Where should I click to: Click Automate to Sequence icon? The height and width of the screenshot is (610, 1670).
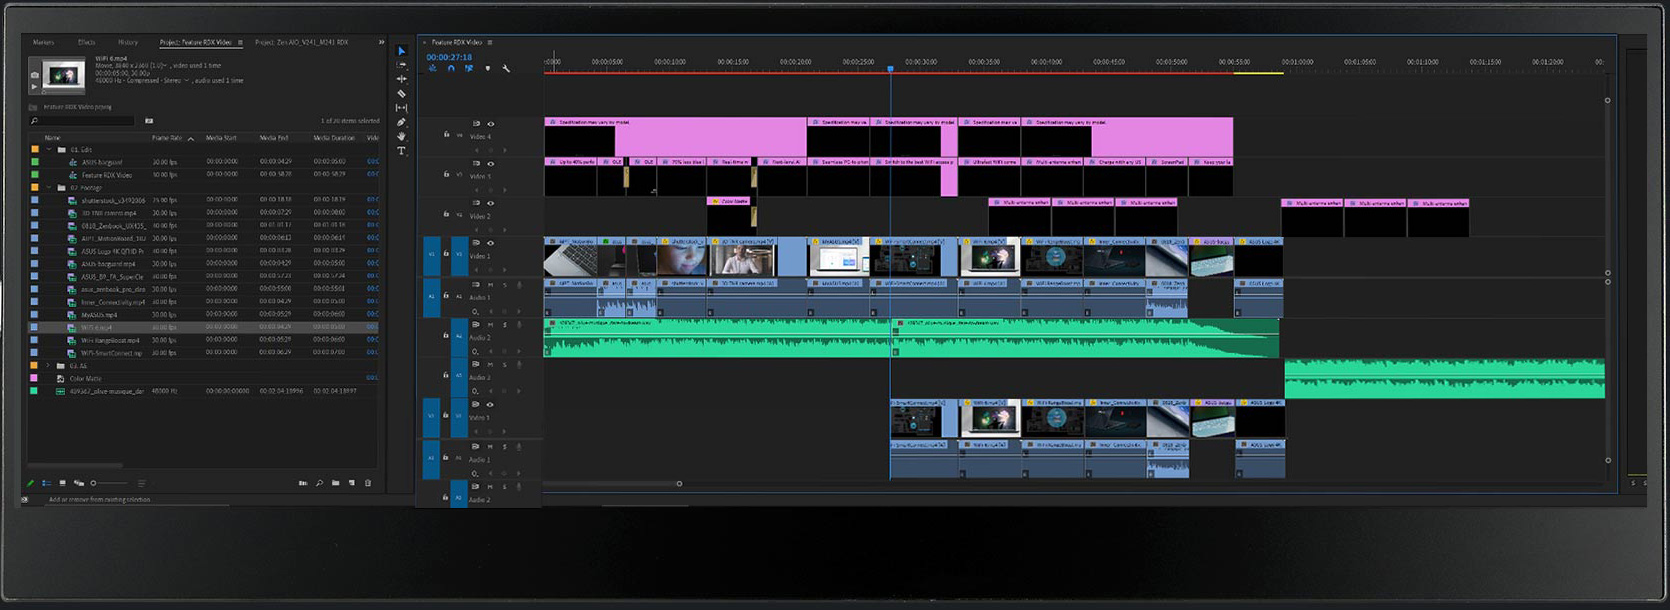pyautogui.click(x=303, y=483)
